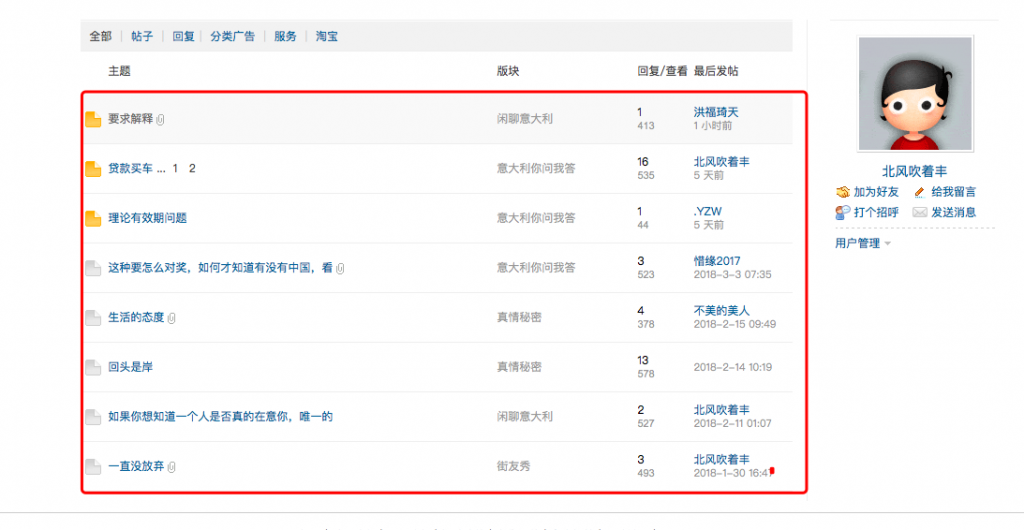Open the thread 生活的态度
Image resolution: width=1024 pixels, height=530 pixels.
[x=136, y=317]
